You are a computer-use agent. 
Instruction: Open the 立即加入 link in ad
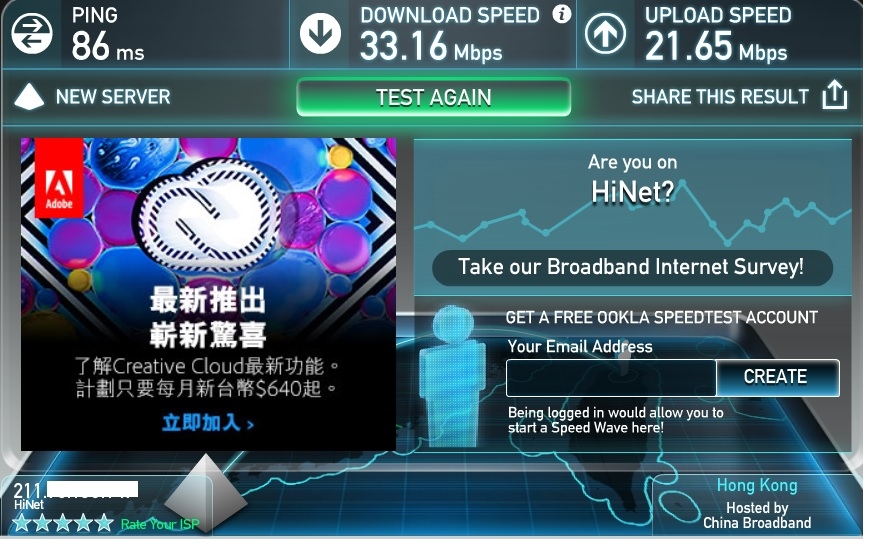[x=208, y=423]
